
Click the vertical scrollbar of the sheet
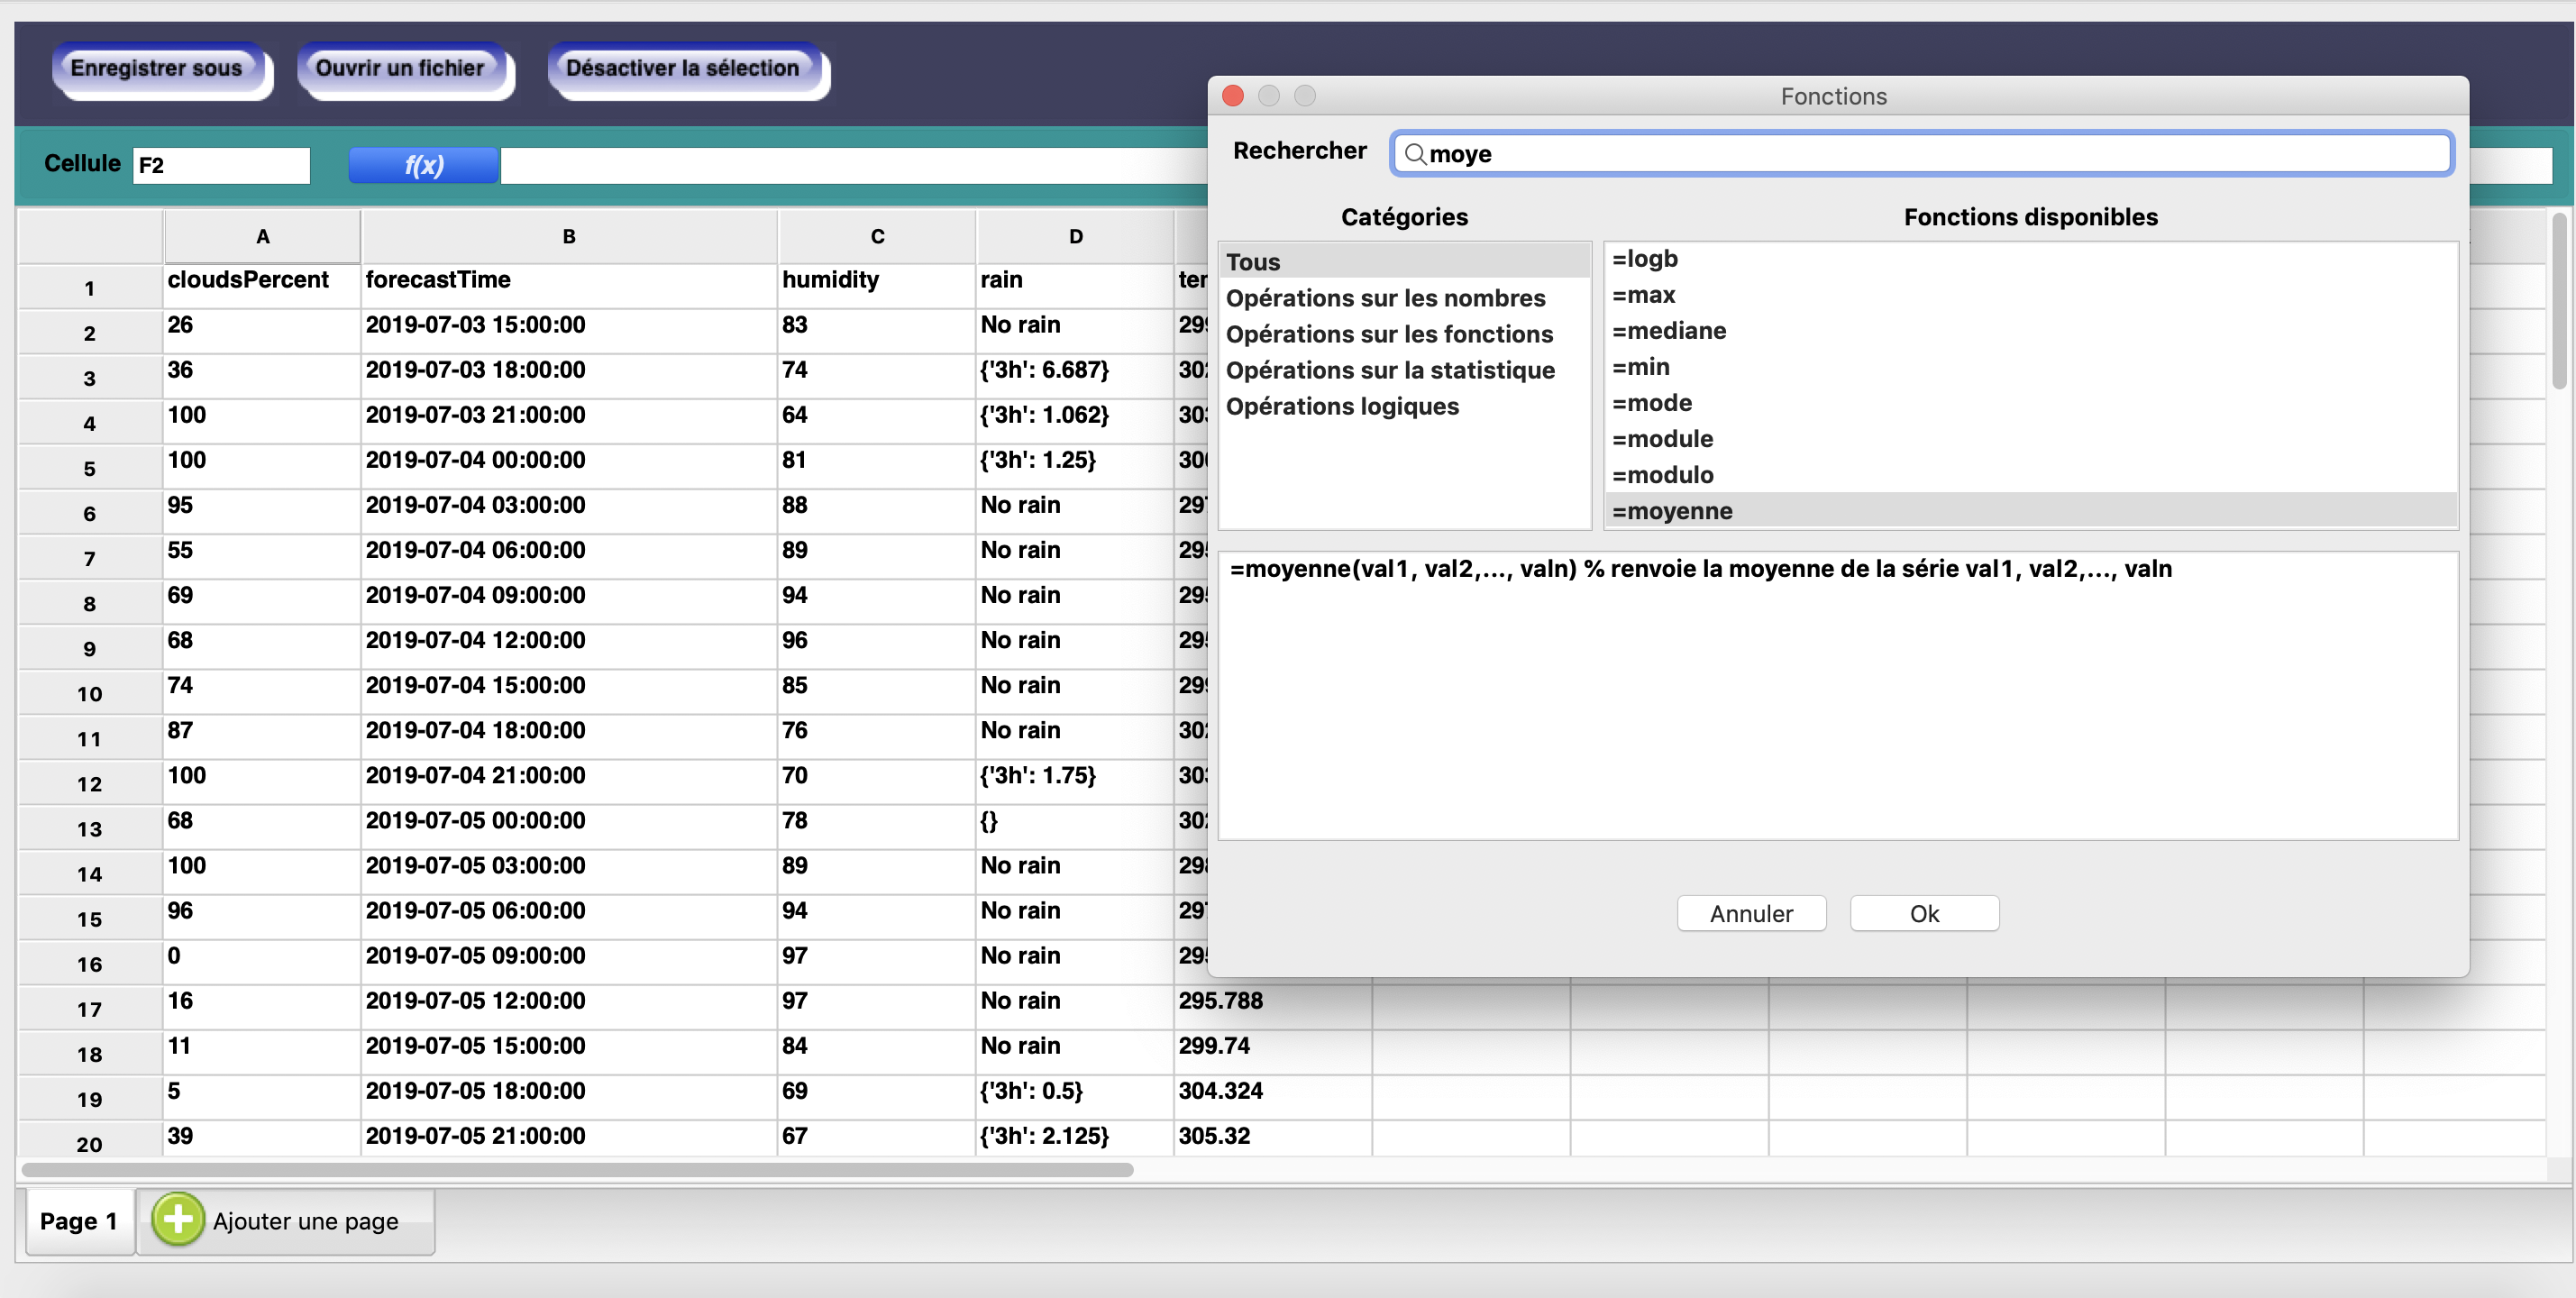2558,302
